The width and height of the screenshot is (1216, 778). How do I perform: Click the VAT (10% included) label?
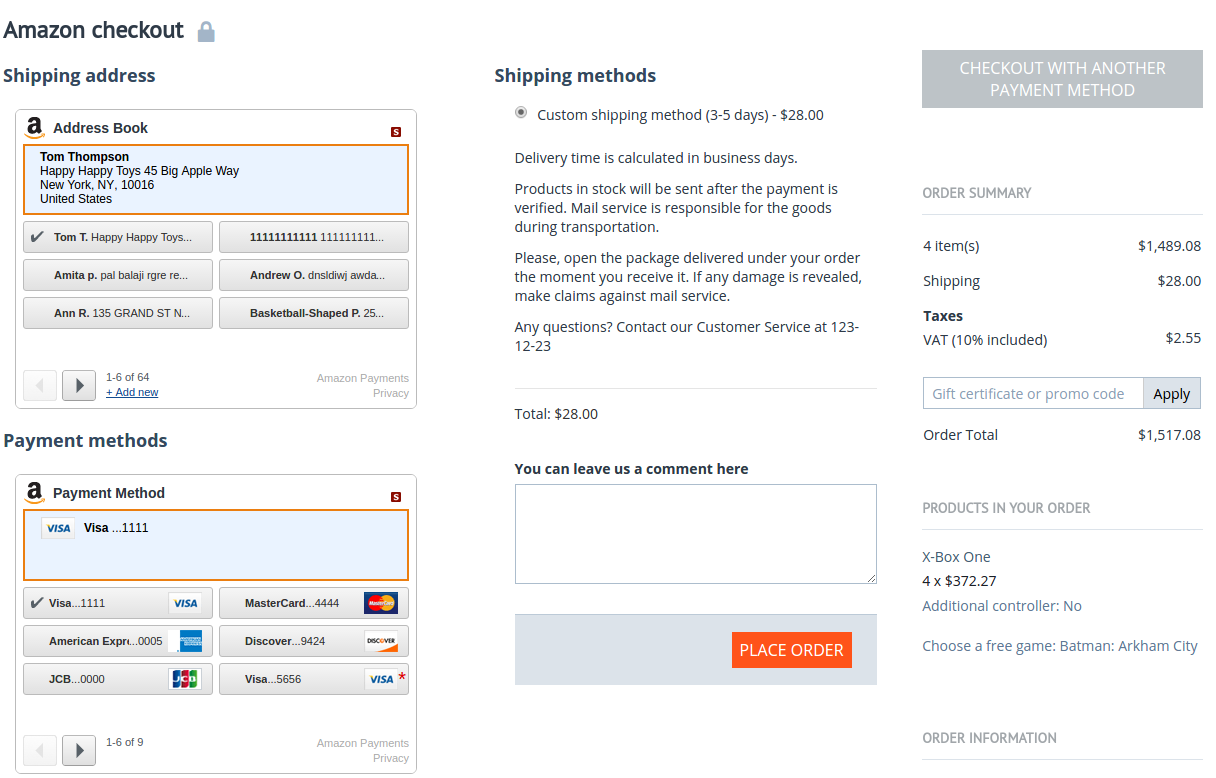(x=985, y=340)
